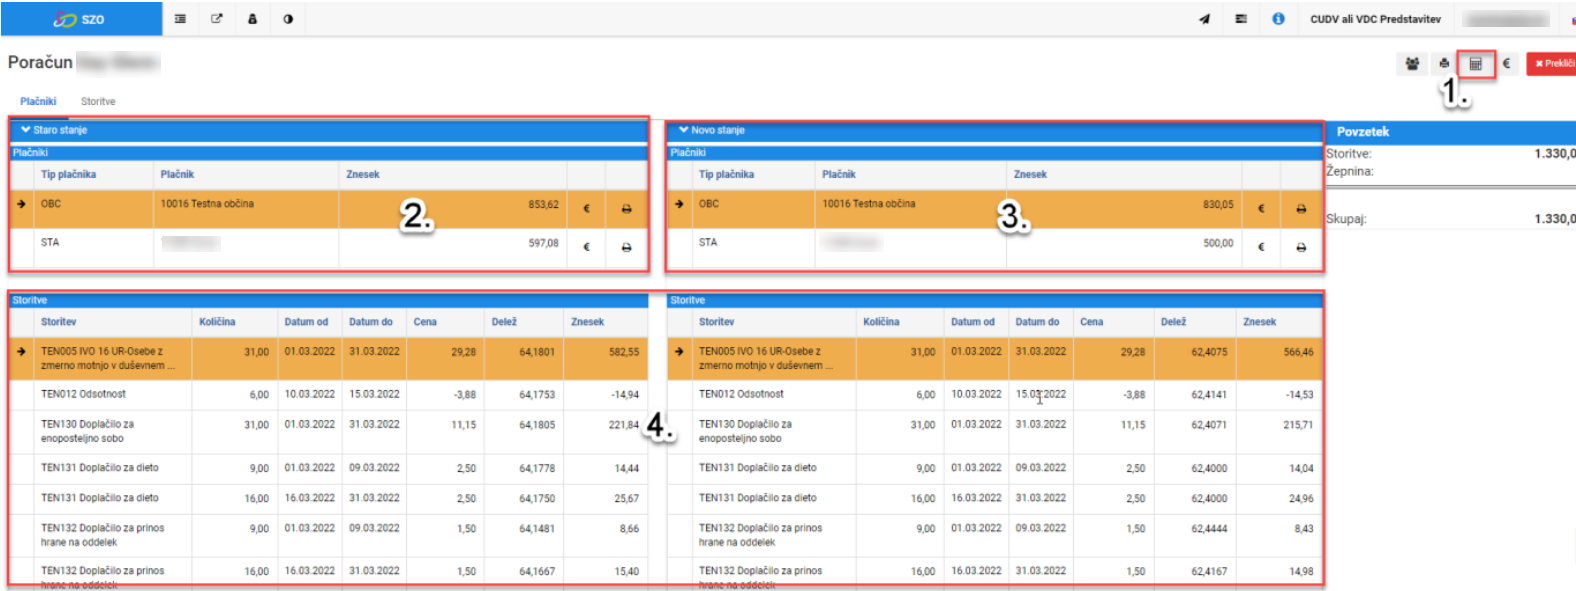Viewport: 1576px width, 591px height.
Task: Switch to the Storitve tab
Action: (98, 101)
